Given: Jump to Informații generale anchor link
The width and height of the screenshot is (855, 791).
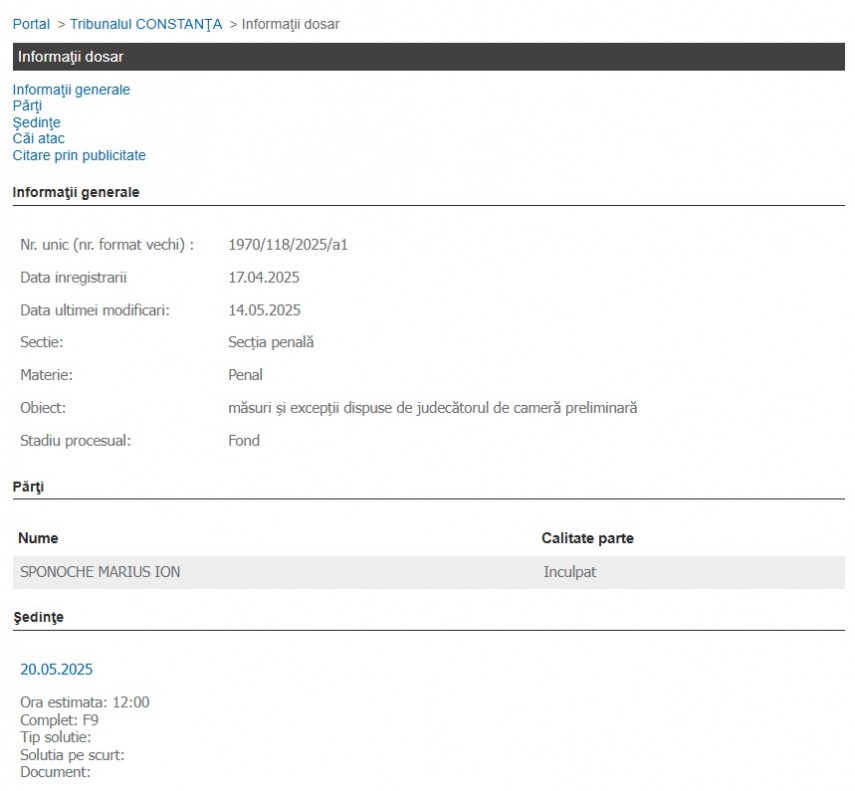Looking at the screenshot, I should click(71, 90).
